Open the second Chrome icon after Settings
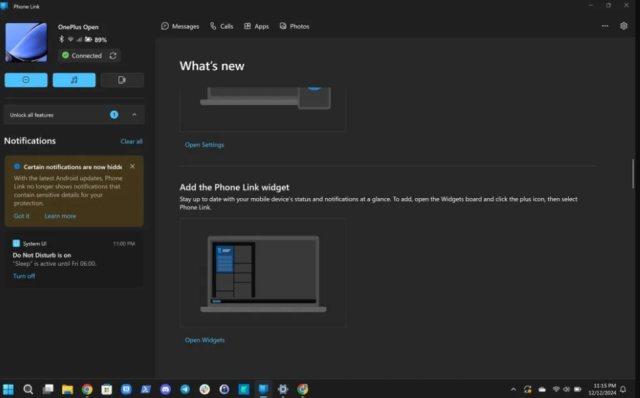 coord(302,389)
